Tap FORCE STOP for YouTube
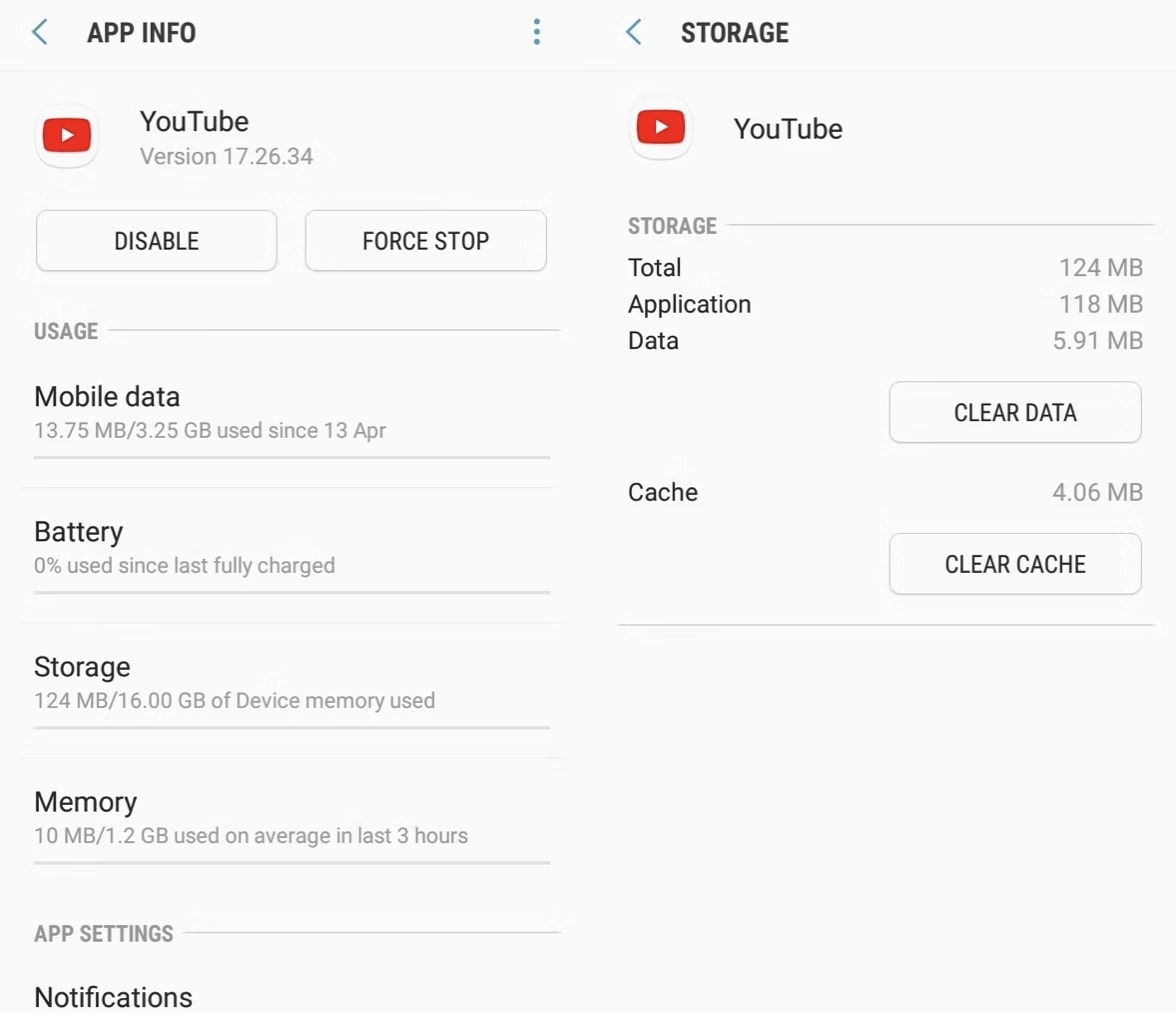Viewport: 1176px width, 1022px height. point(425,241)
